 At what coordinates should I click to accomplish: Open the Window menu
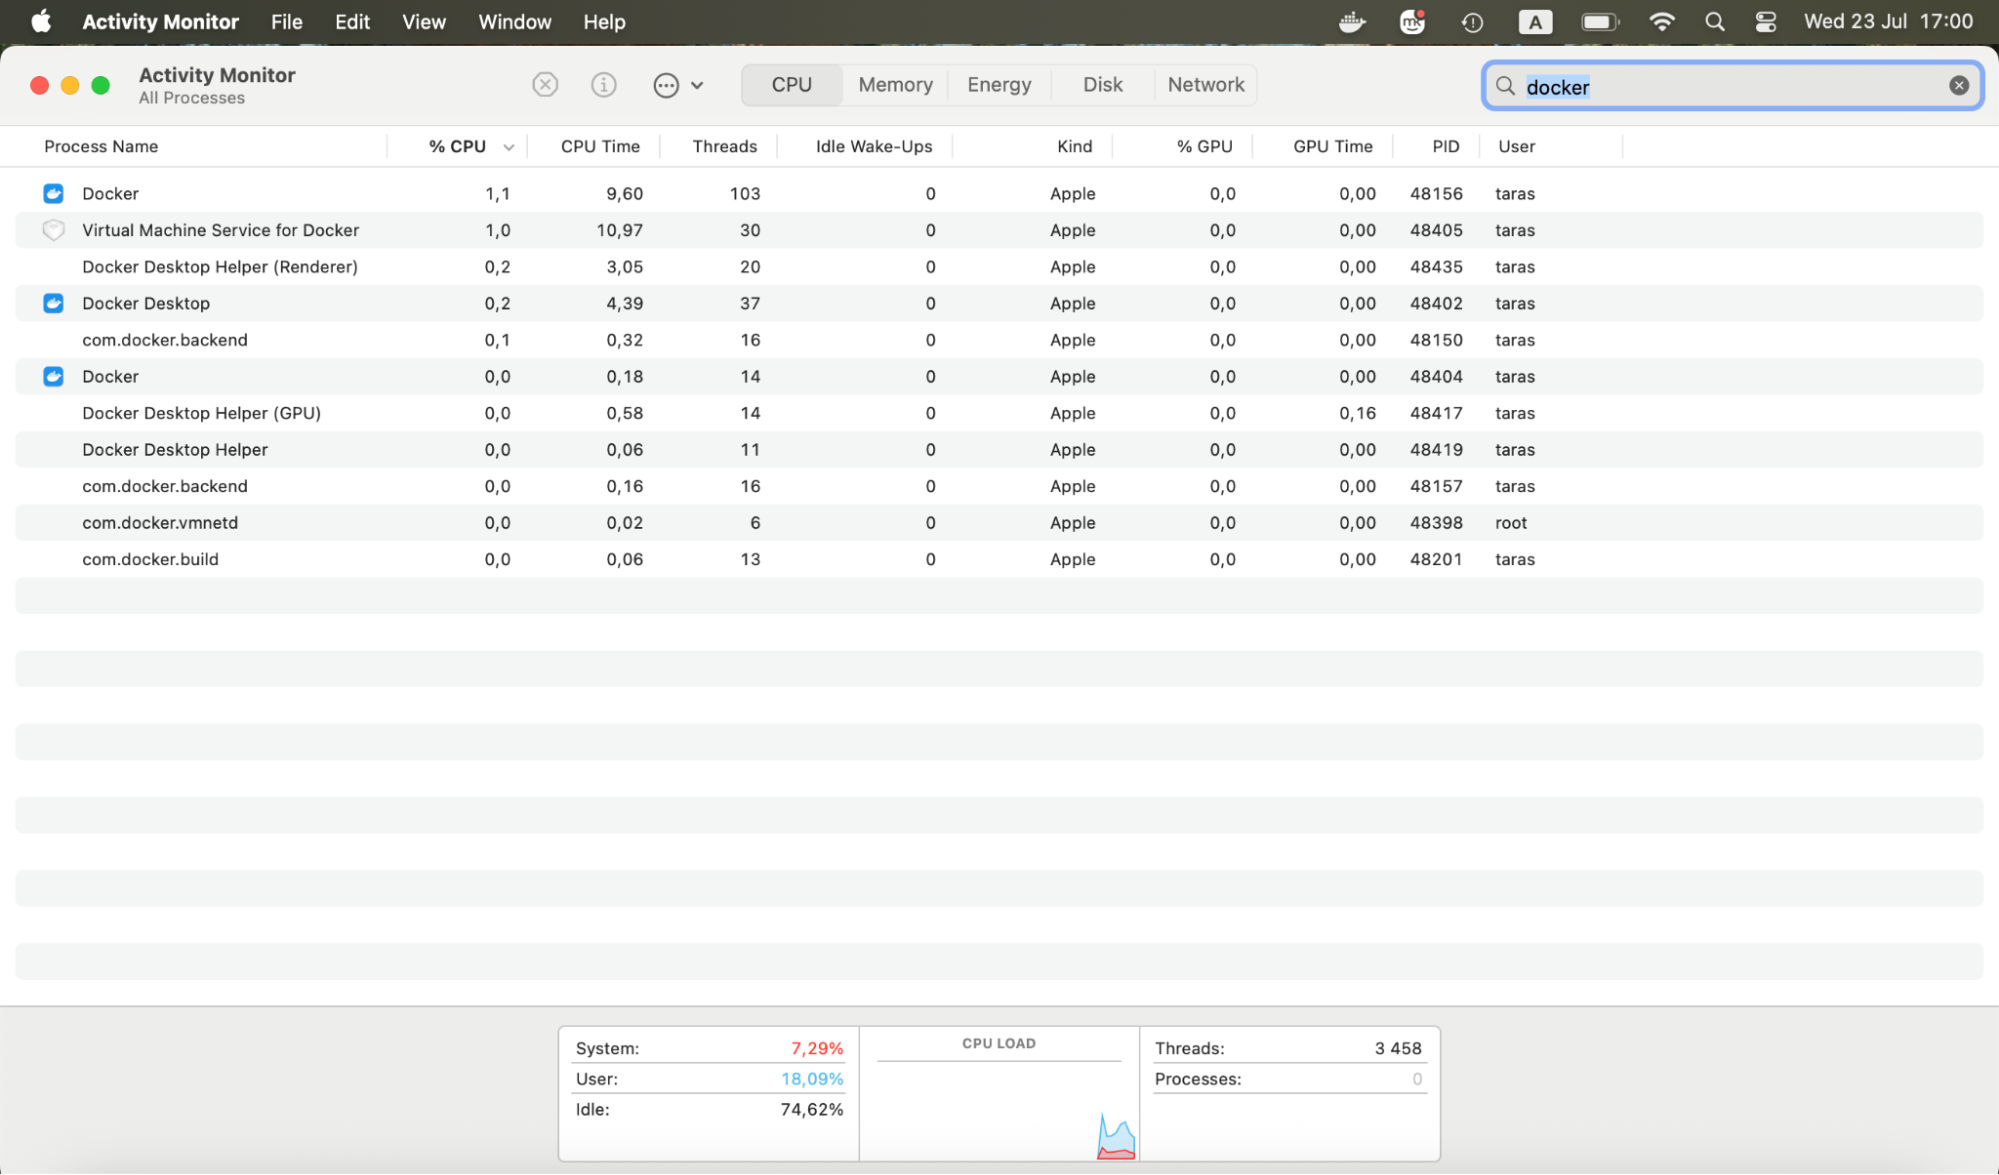coord(514,21)
